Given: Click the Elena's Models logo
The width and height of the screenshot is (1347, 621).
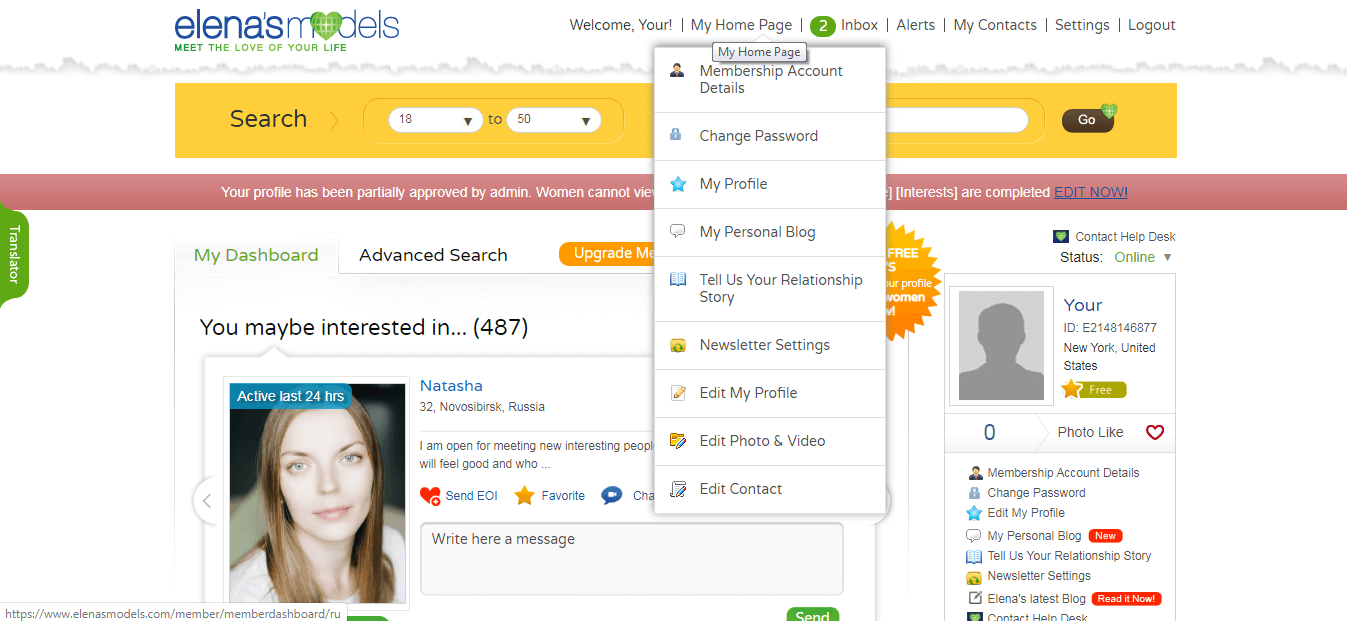Looking at the screenshot, I should pos(287,30).
